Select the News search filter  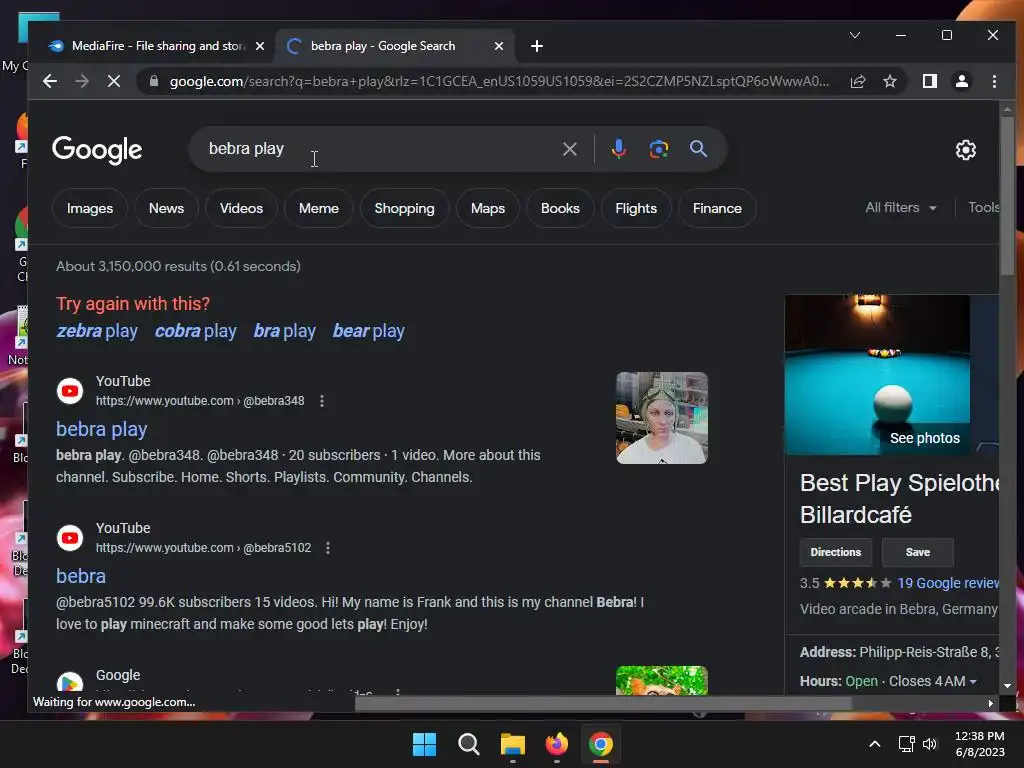(x=166, y=208)
